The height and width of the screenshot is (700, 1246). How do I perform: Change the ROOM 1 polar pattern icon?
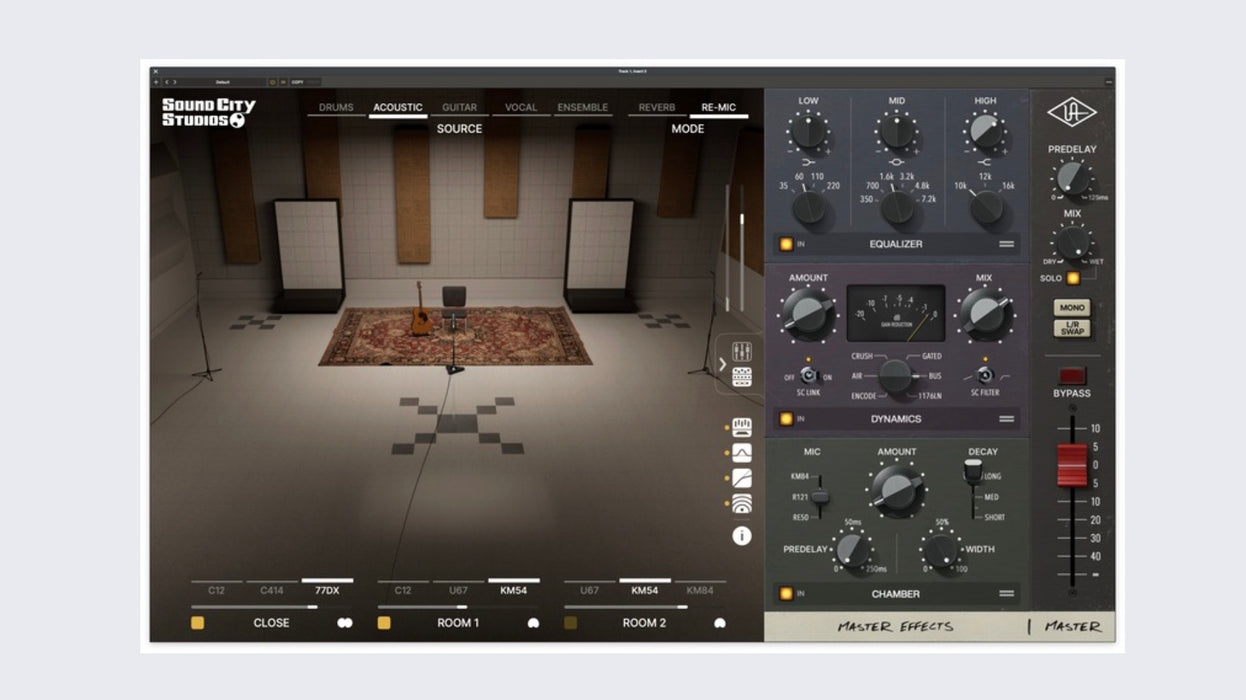tap(533, 623)
